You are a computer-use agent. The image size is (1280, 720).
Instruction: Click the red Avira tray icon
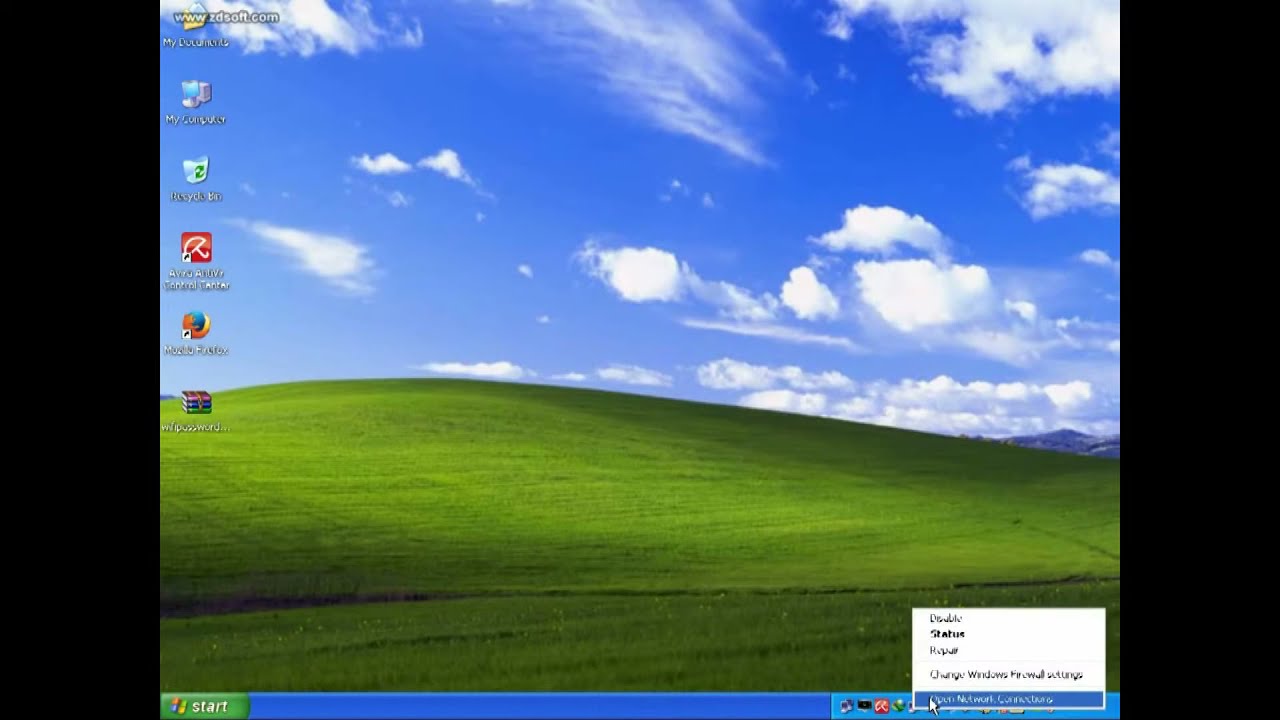coord(882,706)
